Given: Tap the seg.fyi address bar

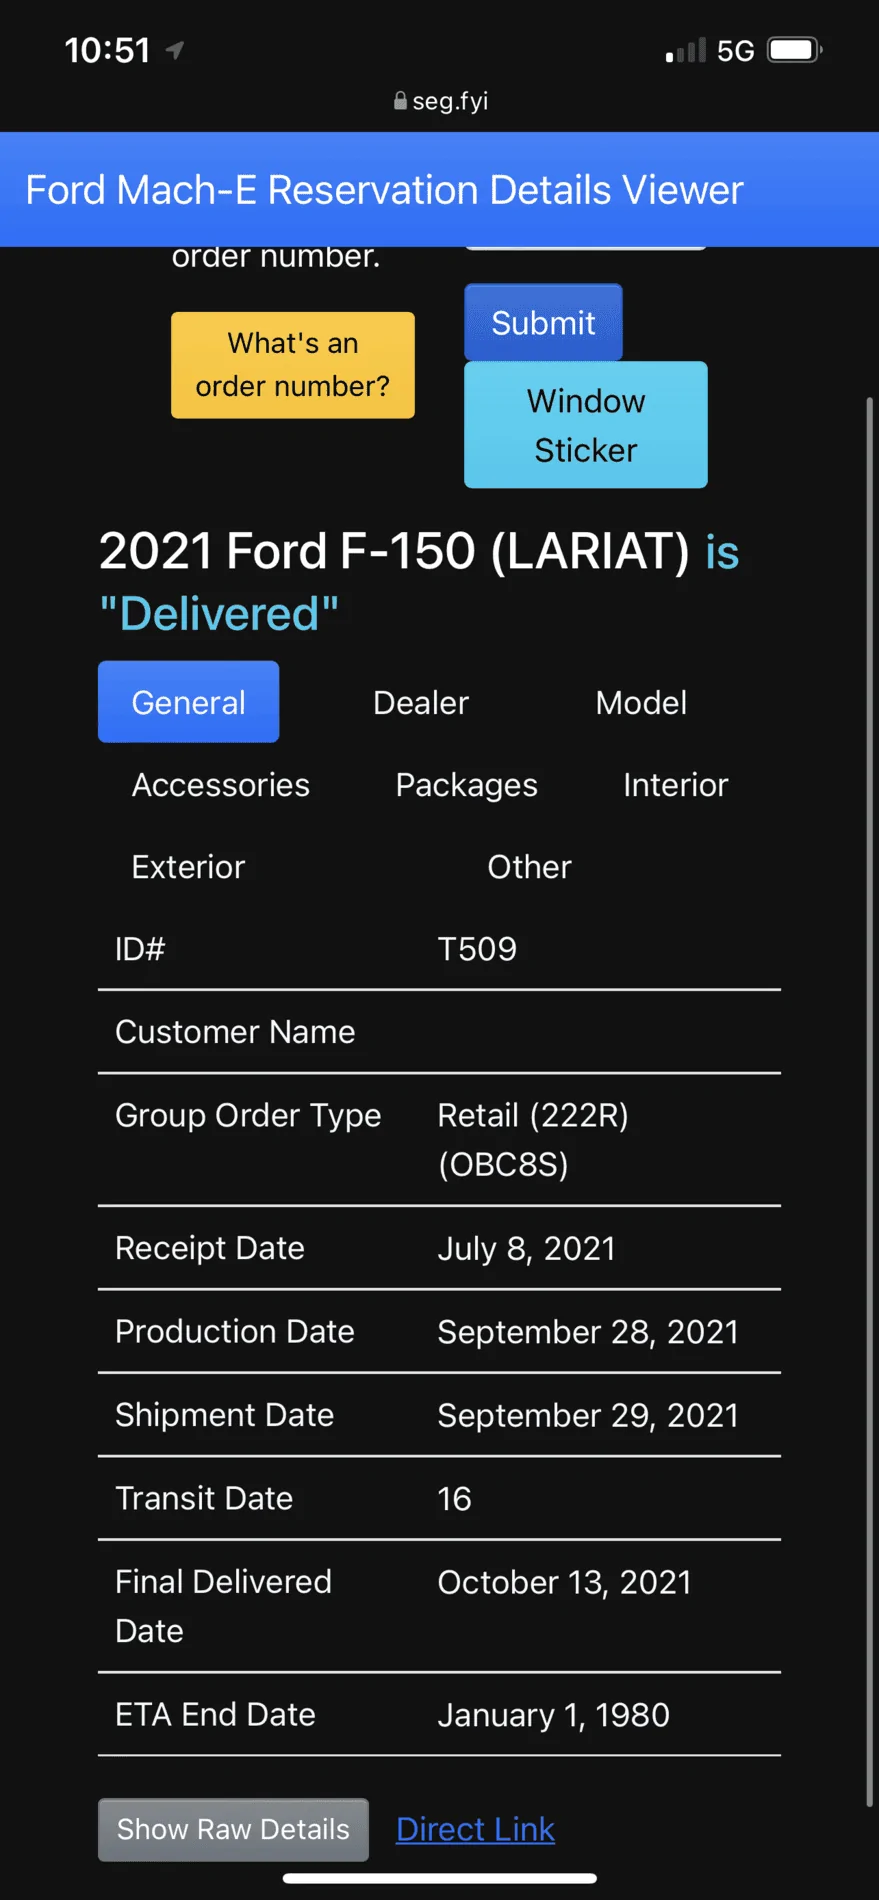Looking at the screenshot, I should [x=450, y=101].
